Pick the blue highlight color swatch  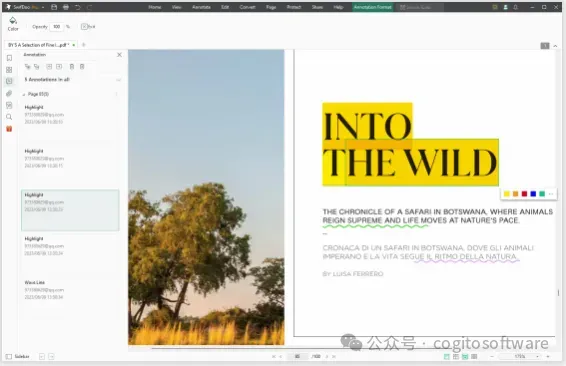533,194
